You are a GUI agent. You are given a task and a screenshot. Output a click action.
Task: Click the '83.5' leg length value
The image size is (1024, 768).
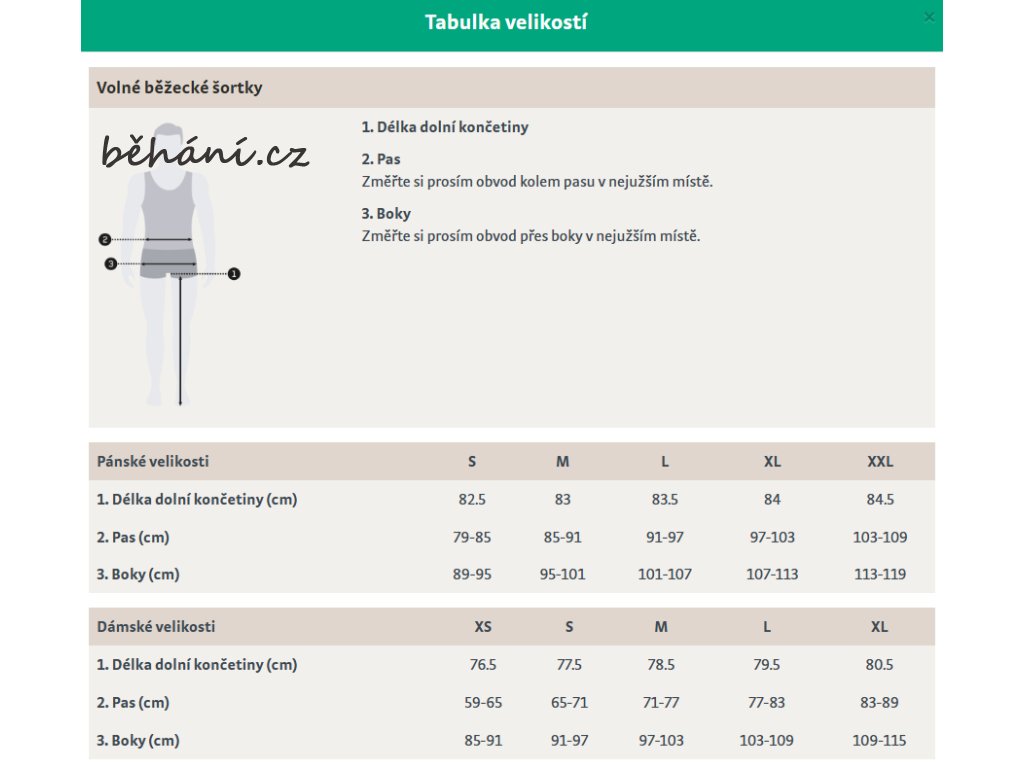pos(665,500)
